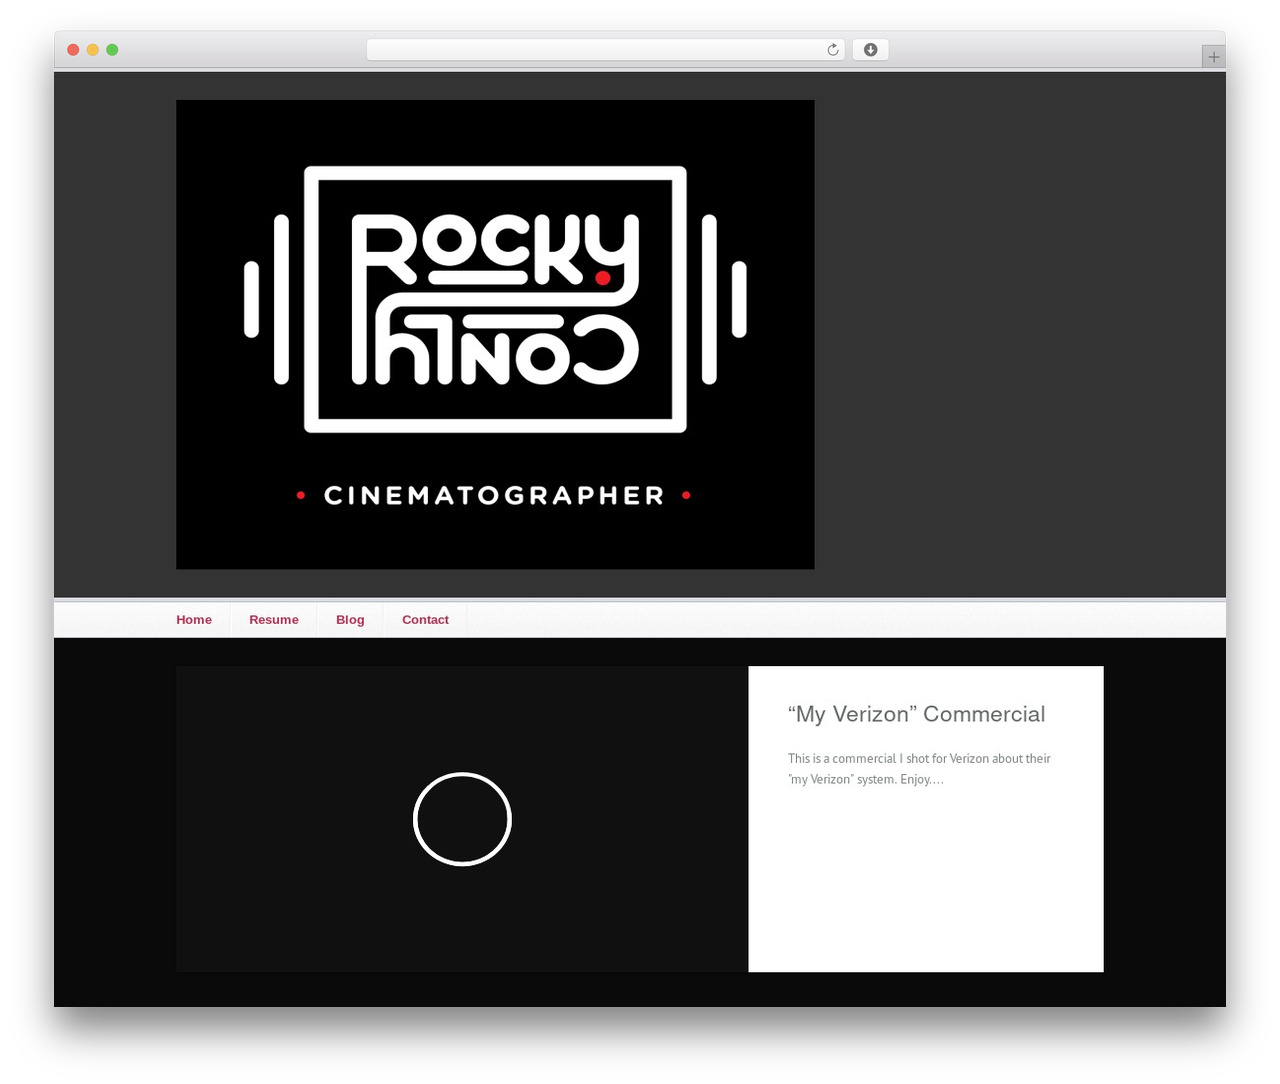Minimize the browser with yellow button
Image resolution: width=1280 pixels, height=1084 pixels.
tap(92, 50)
